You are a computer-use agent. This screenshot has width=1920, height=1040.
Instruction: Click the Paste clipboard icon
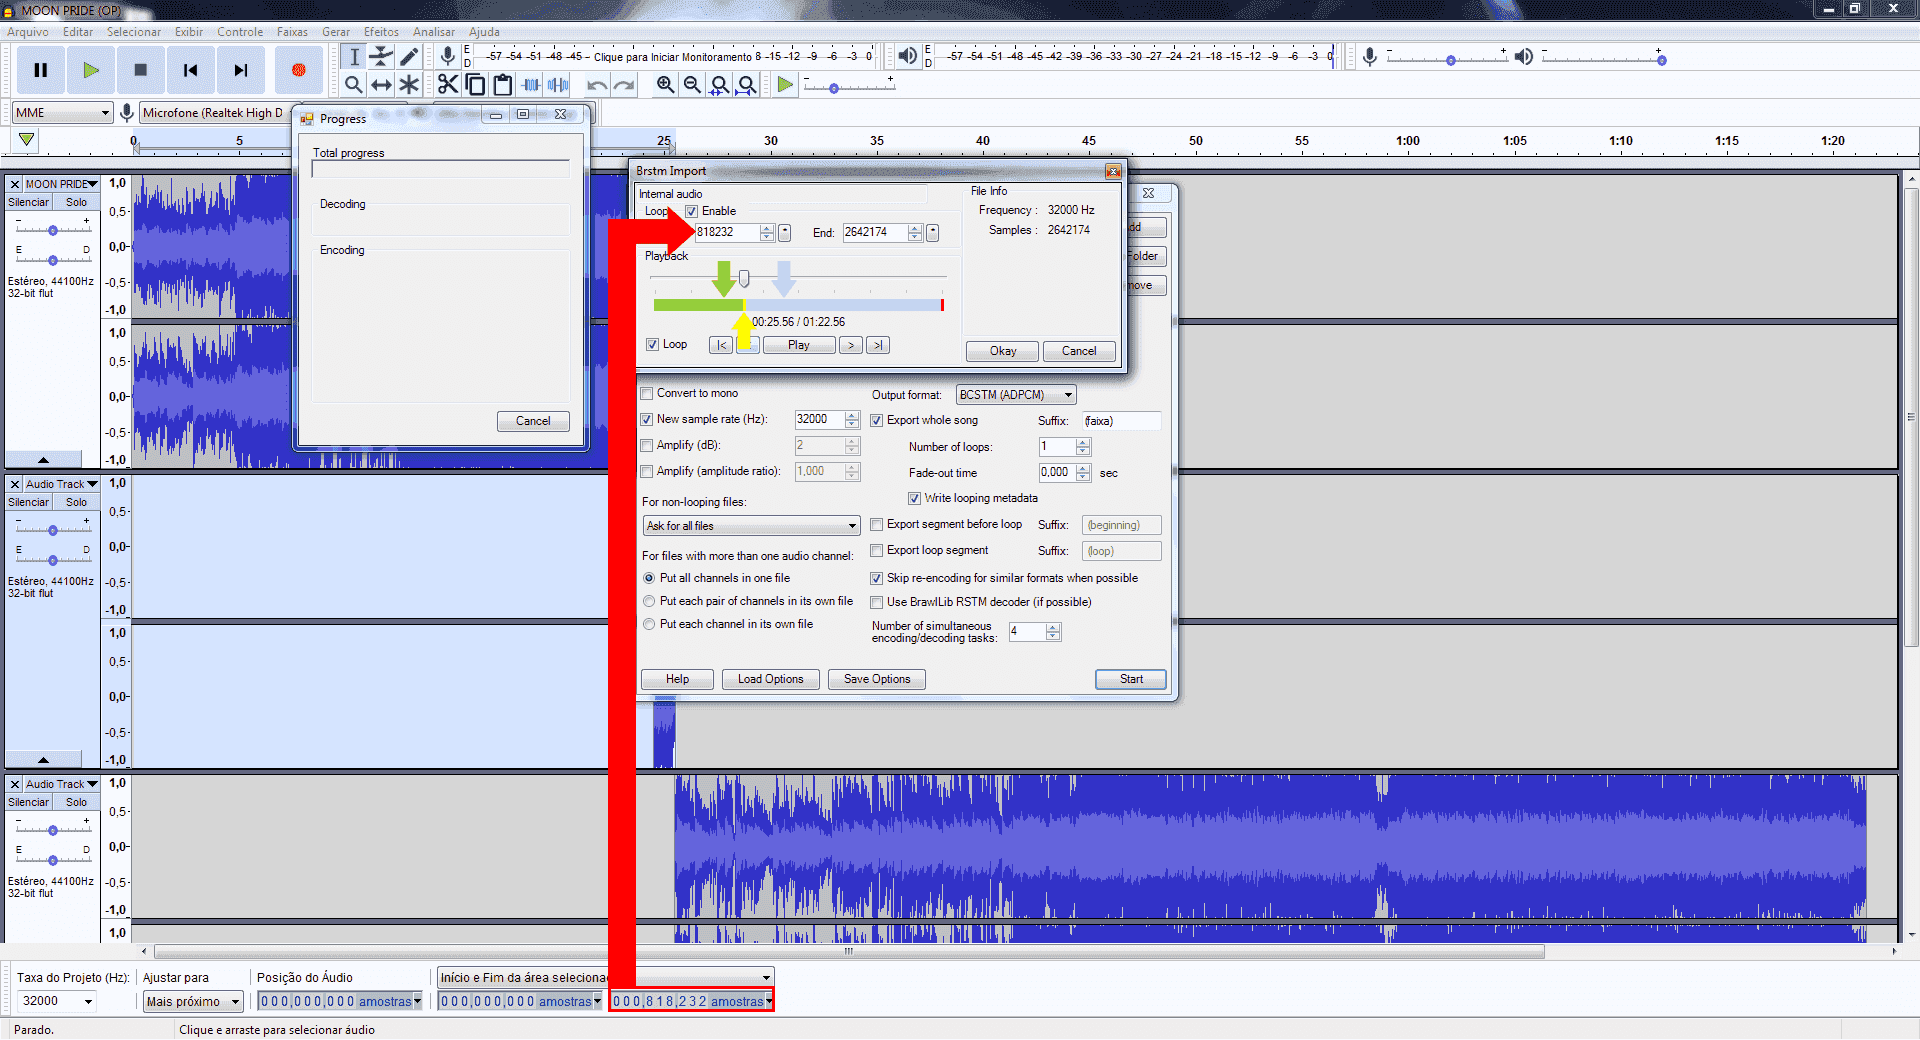pyautogui.click(x=502, y=85)
